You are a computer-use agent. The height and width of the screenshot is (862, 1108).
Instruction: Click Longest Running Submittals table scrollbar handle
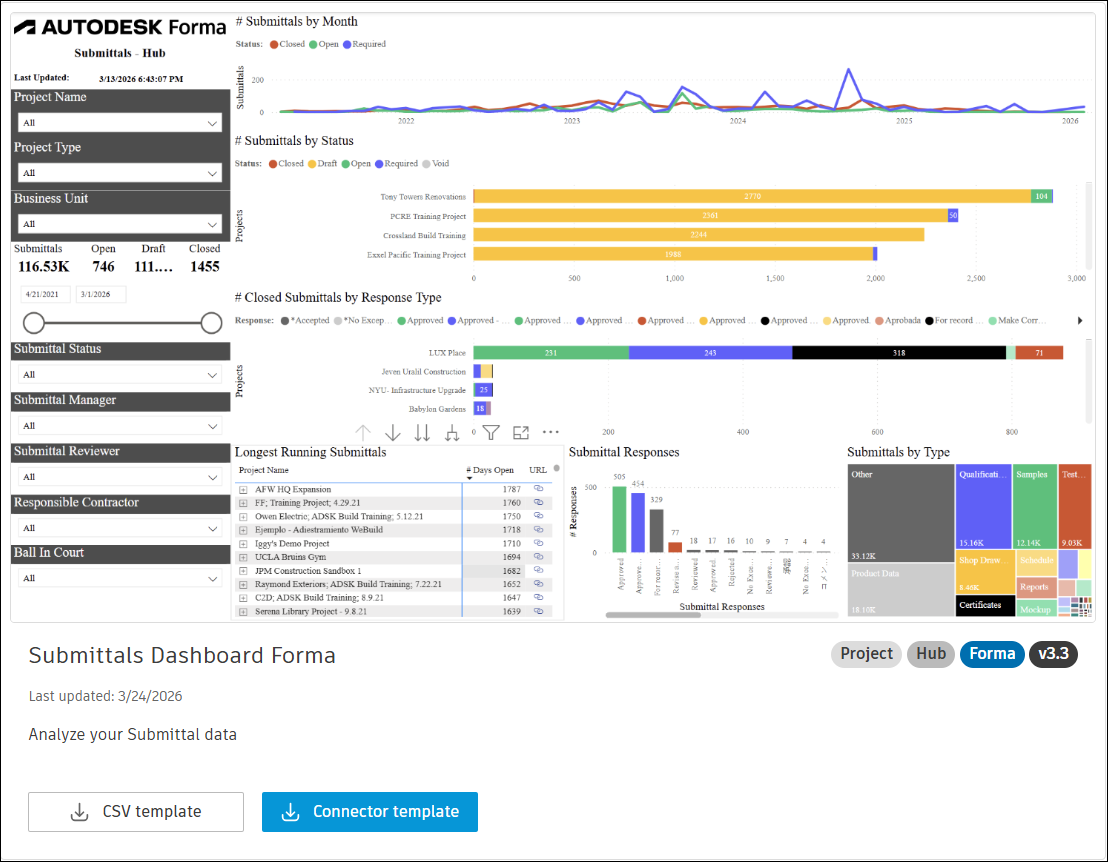click(557, 468)
